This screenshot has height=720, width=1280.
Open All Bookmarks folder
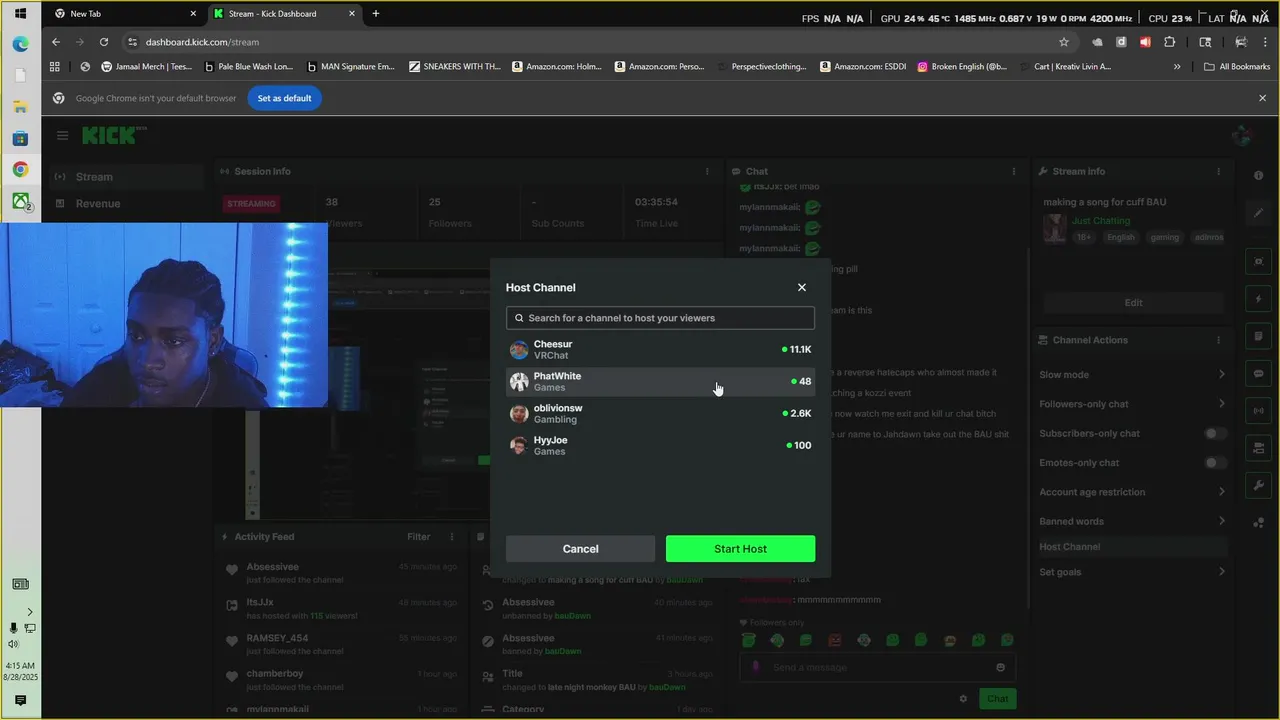tap(1237, 67)
